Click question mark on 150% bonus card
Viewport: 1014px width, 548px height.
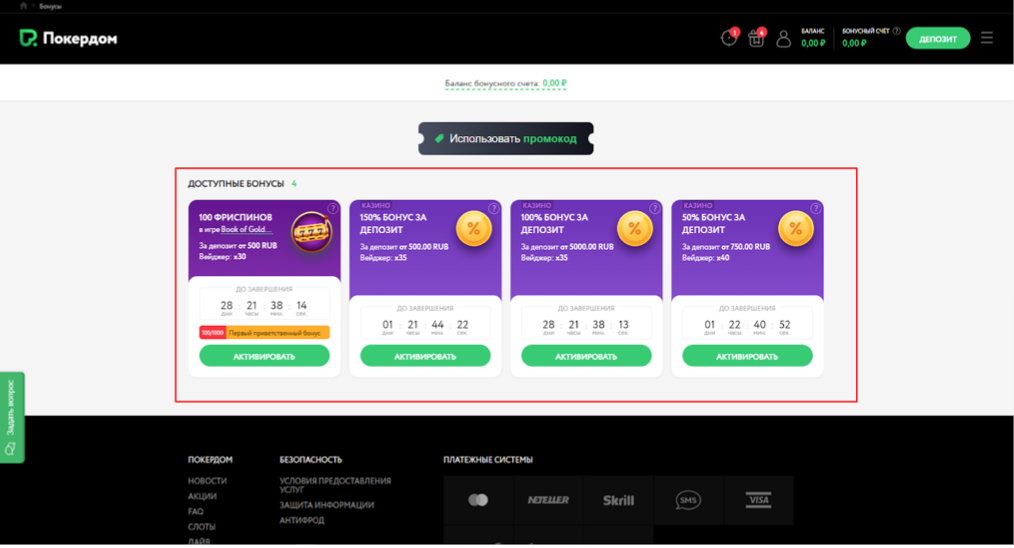coord(493,208)
